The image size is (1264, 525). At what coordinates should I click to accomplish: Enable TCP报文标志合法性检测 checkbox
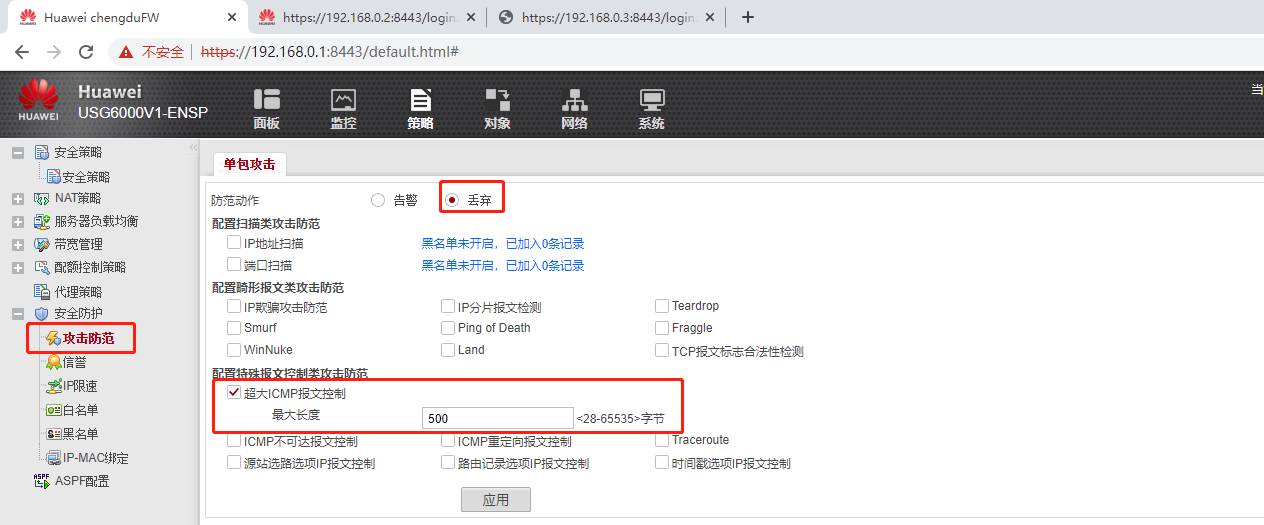tap(662, 350)
